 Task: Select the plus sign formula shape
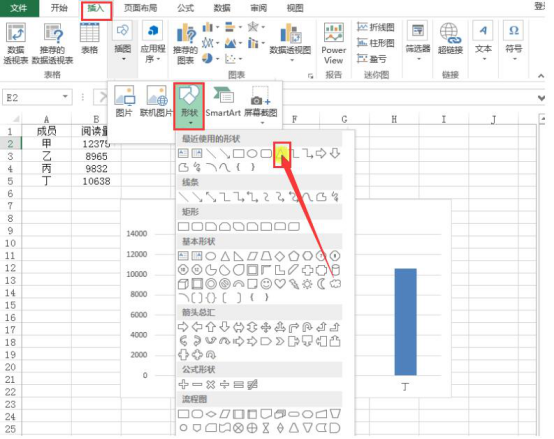pos(183,384)
